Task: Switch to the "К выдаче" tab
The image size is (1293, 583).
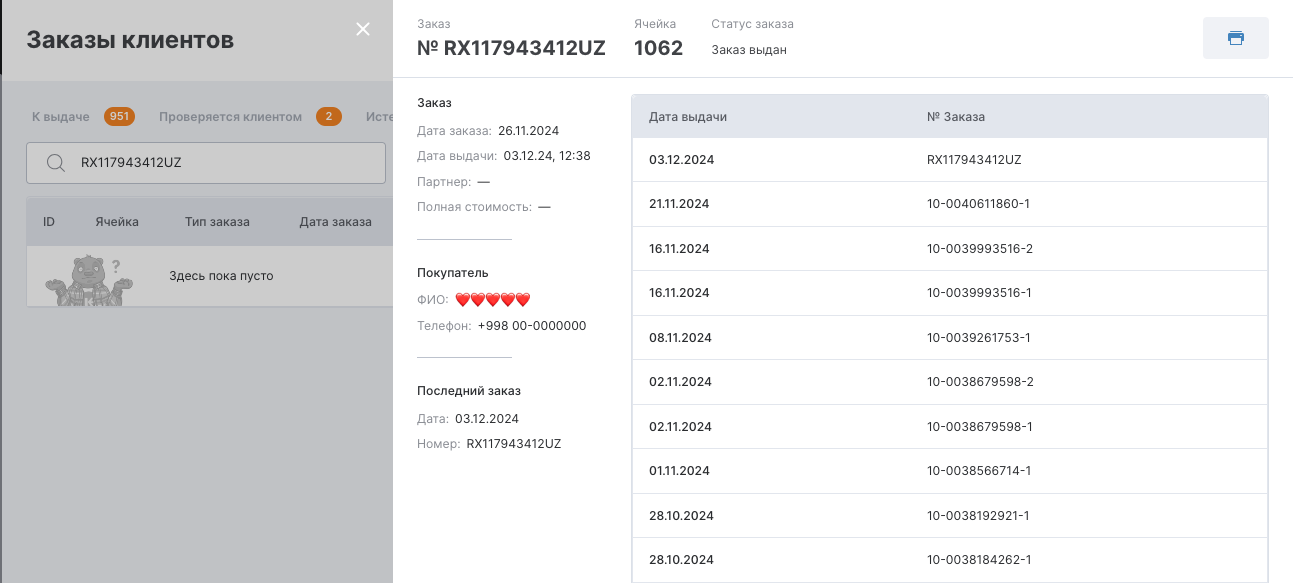Action: click(61, 117)
